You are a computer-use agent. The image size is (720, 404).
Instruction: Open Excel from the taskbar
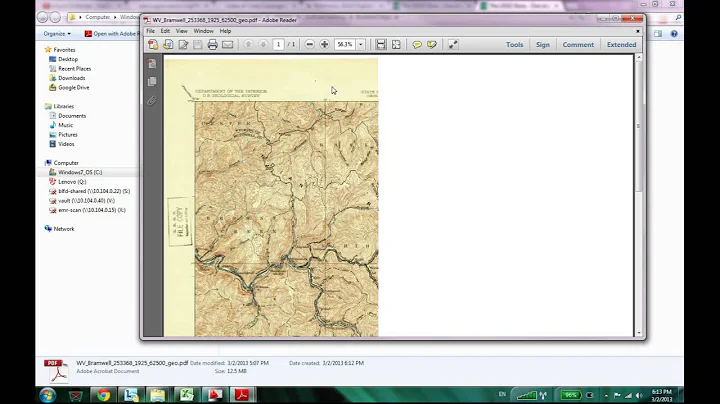(186, 395)
